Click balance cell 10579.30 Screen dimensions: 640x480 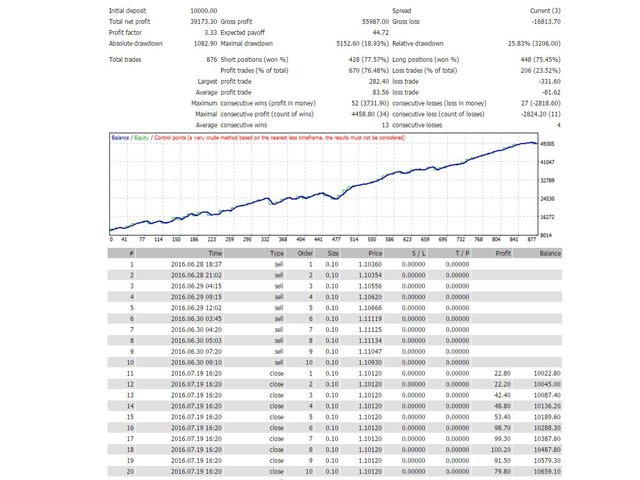547,461
